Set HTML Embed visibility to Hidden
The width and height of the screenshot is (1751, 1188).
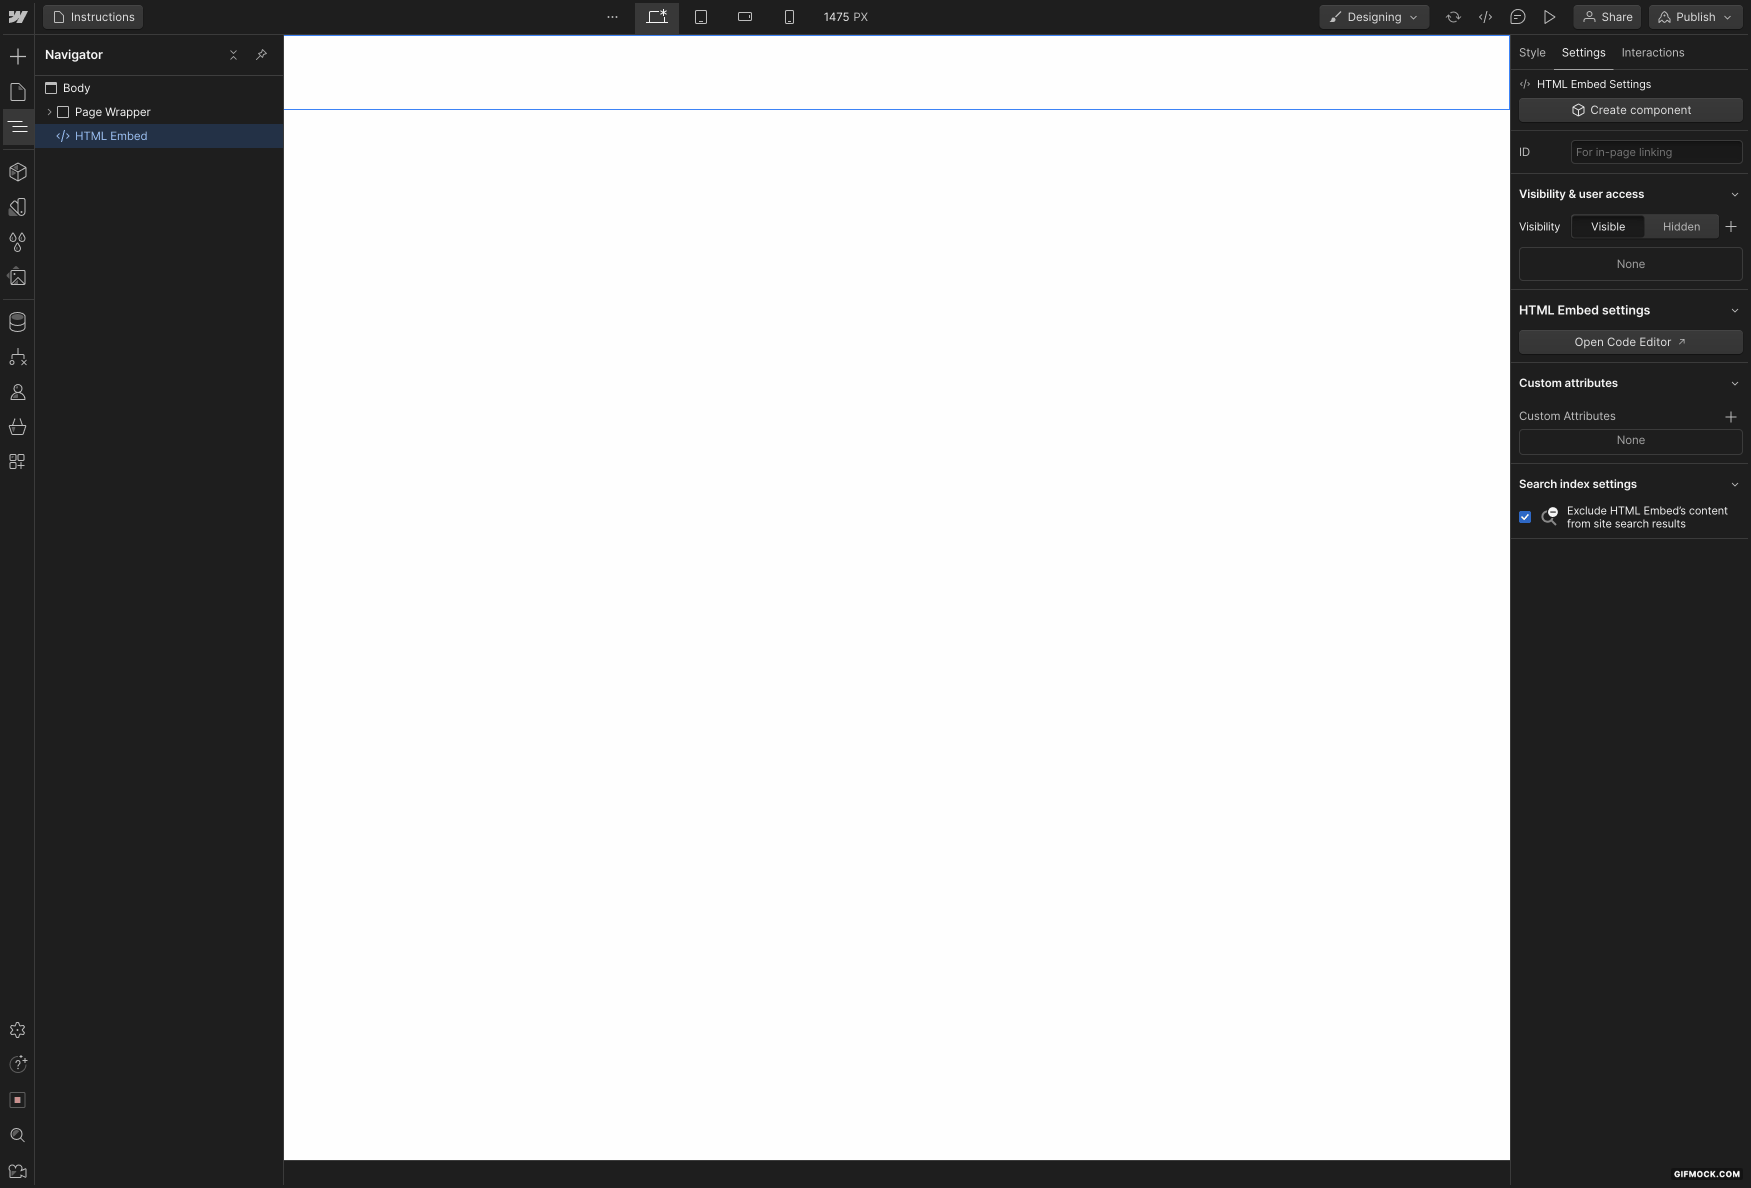coord(1681,227)
